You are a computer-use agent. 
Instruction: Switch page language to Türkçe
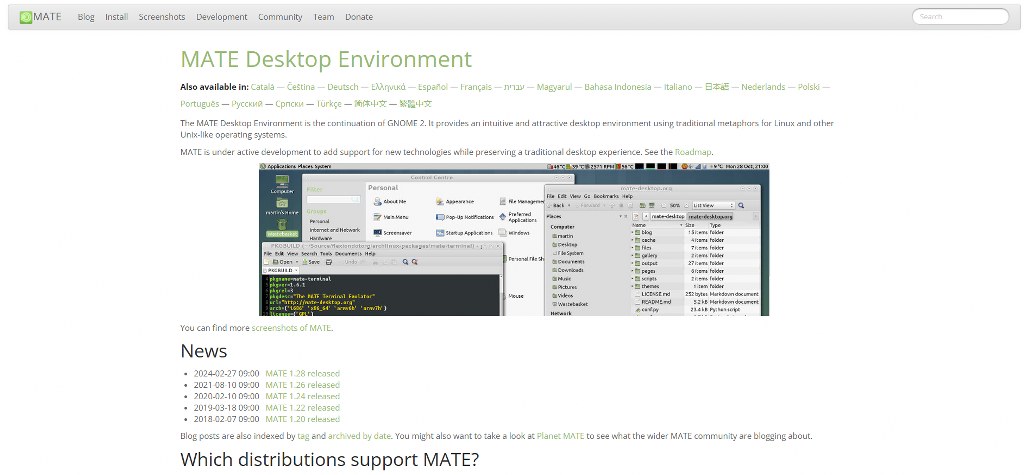(329, 104)
